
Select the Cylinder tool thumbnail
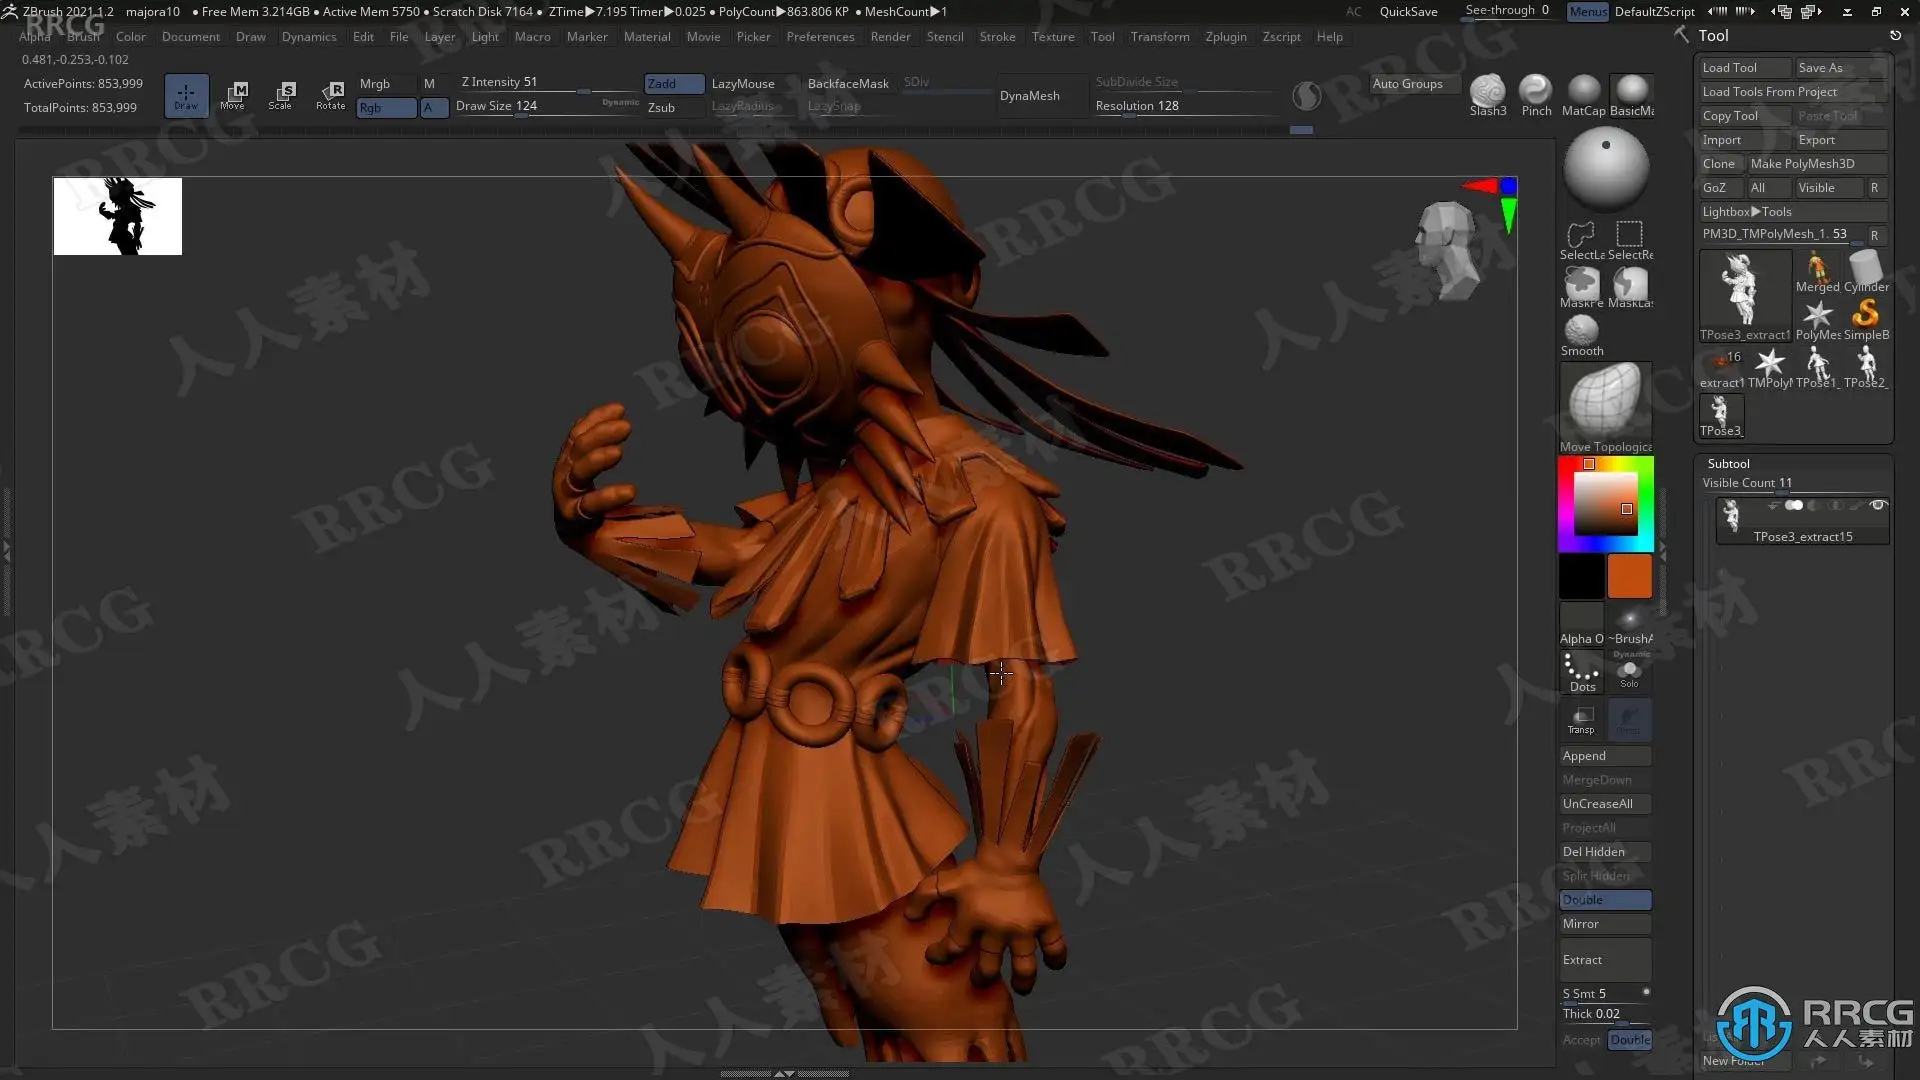tap(1866, 272)
